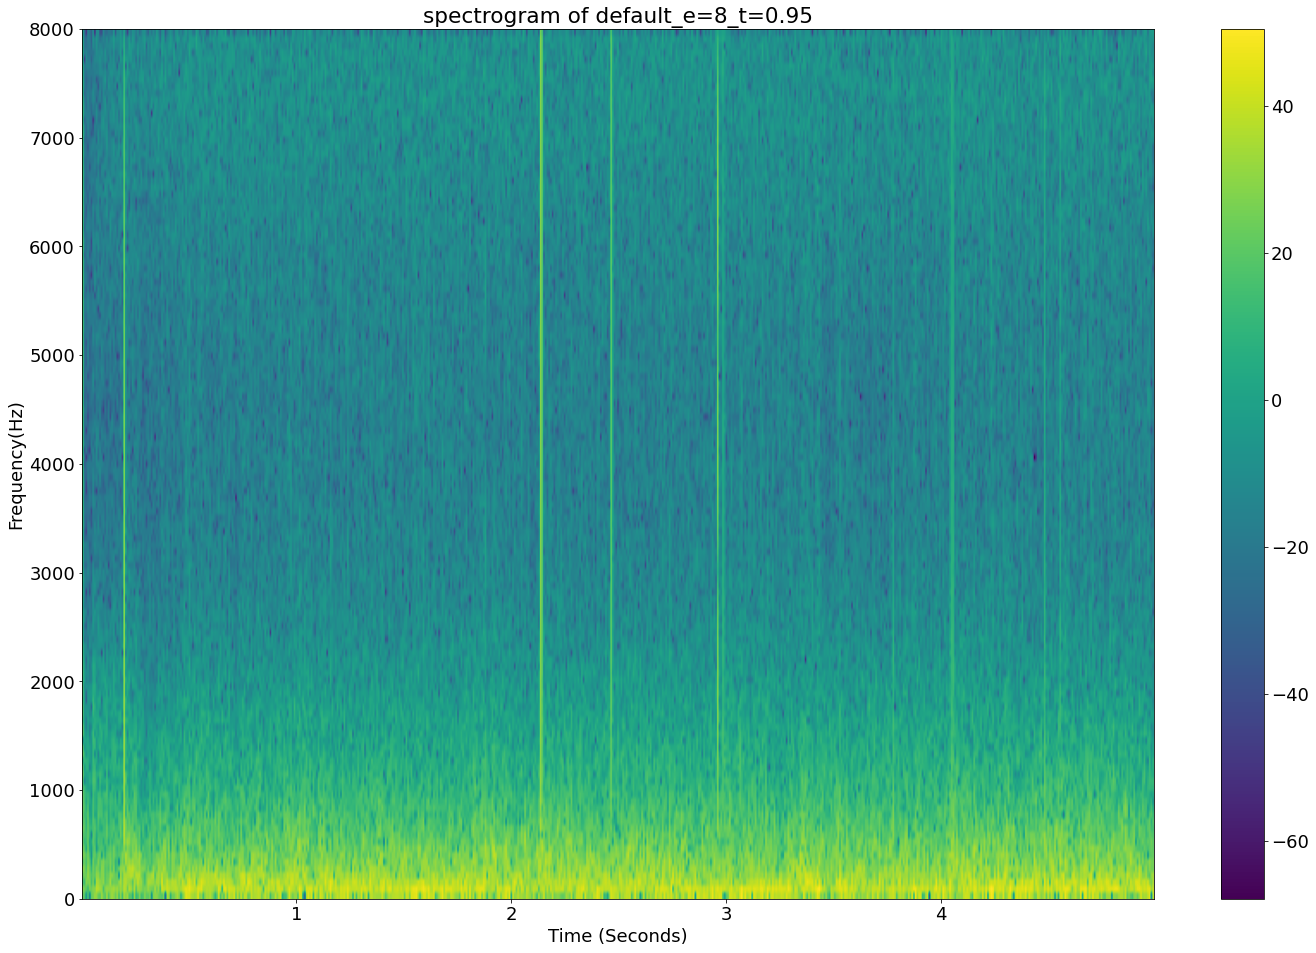This screenshot has width=1316, height=953.
Task: Click the colorbar tick label 0
Action: coord(1278,400)
